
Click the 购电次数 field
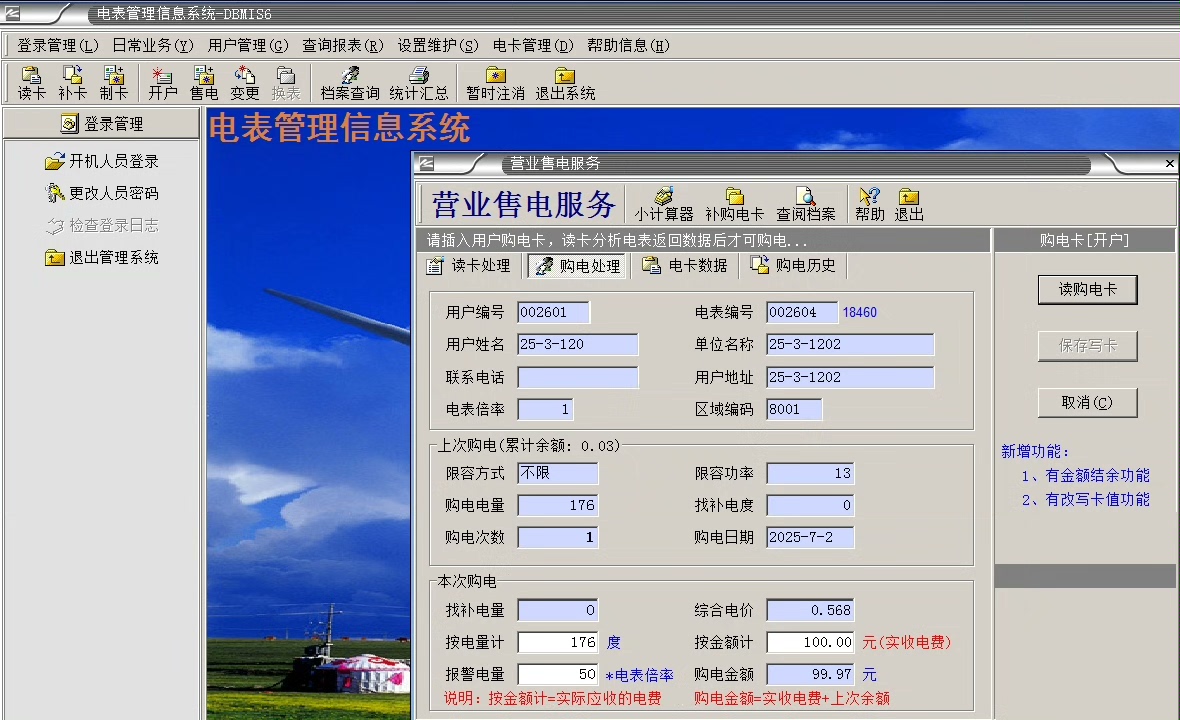tap(558, 537)
